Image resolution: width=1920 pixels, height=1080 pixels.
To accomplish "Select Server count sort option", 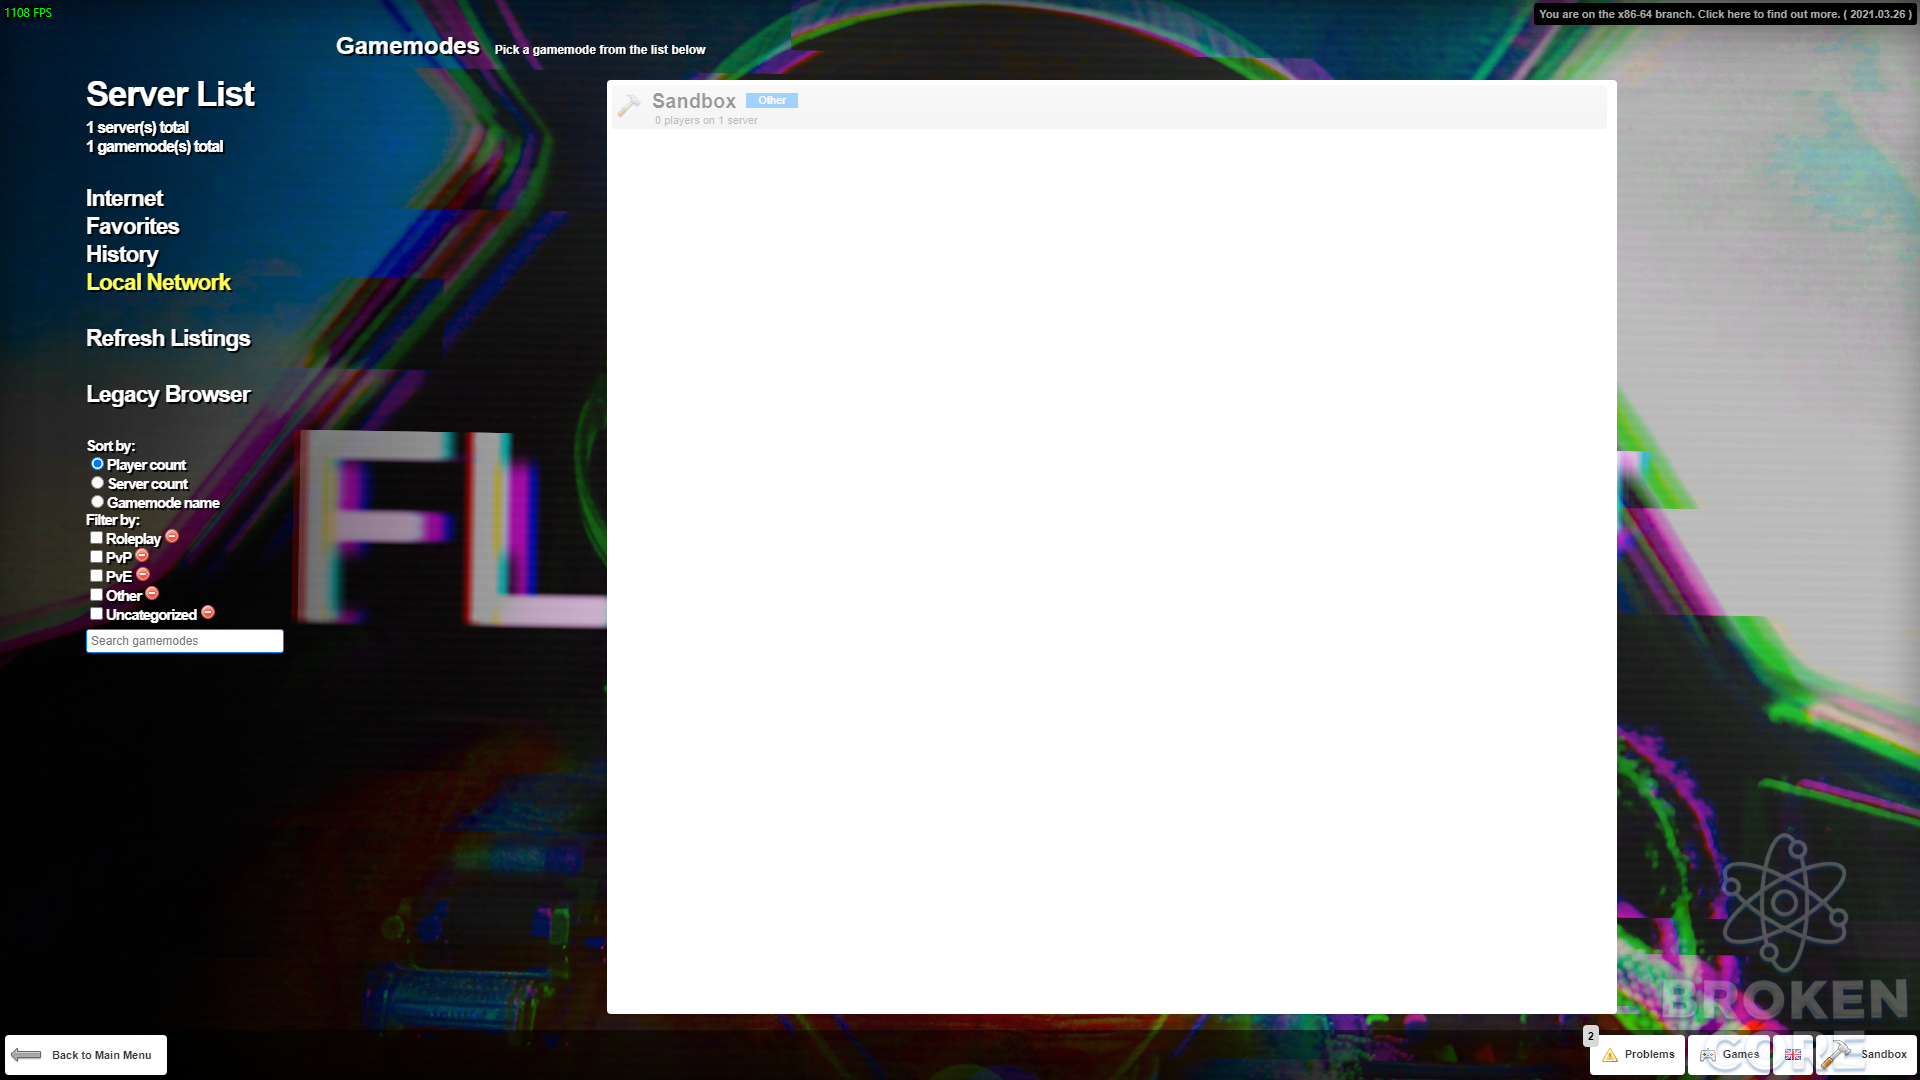I will pos(97,483).
